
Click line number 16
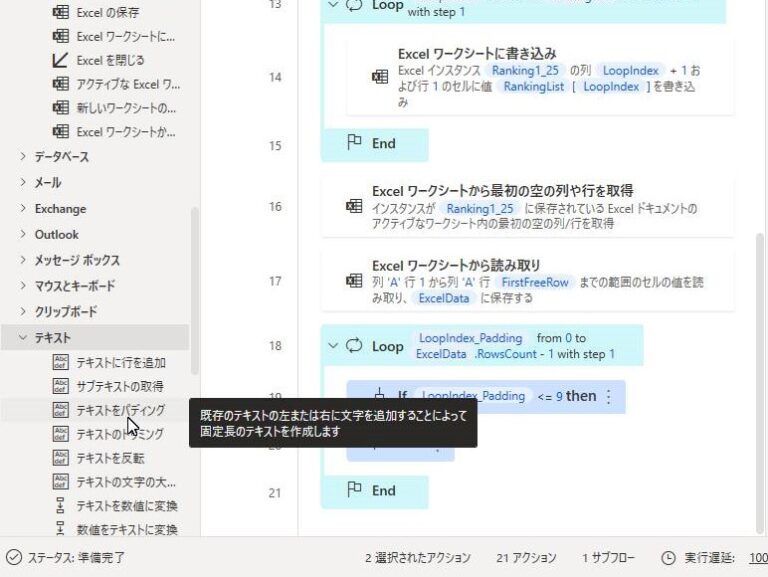275,207
